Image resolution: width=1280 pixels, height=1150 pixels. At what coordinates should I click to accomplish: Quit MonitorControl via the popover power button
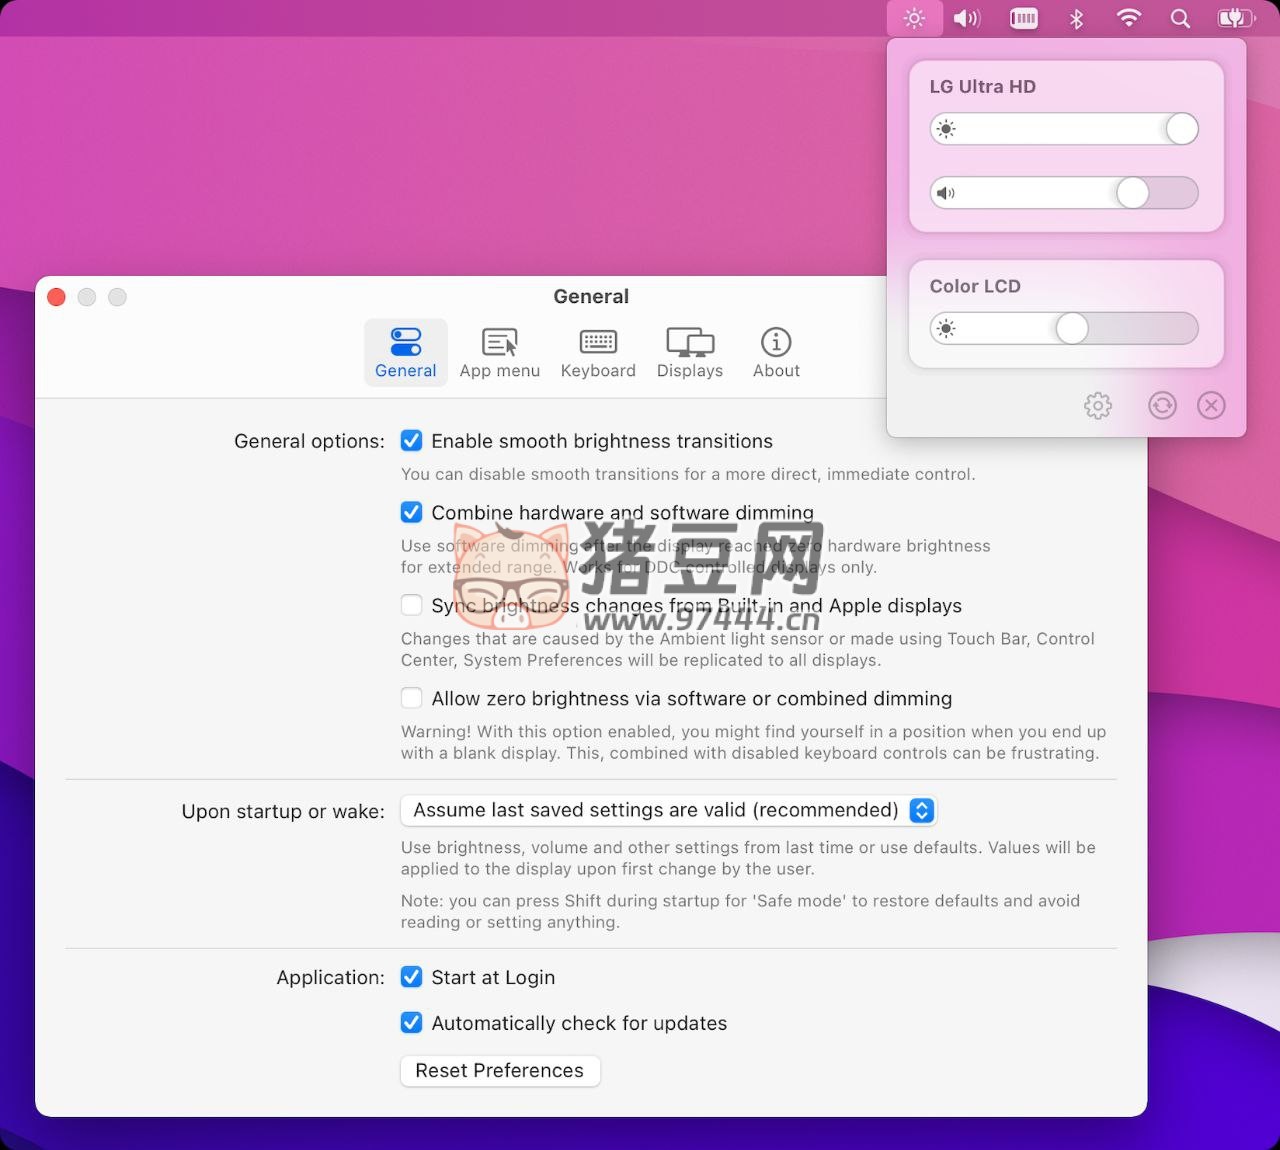(1211, 405)
